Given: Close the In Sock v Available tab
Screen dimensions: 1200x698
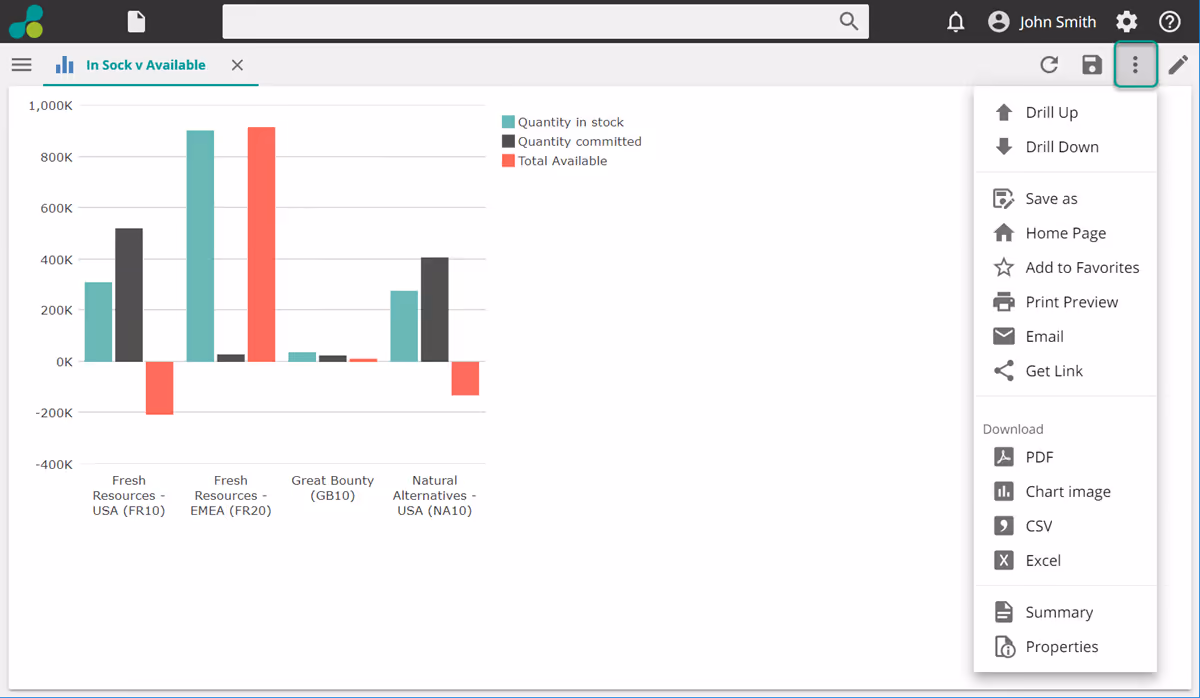Looking at the screenshot, I should 237,65.
